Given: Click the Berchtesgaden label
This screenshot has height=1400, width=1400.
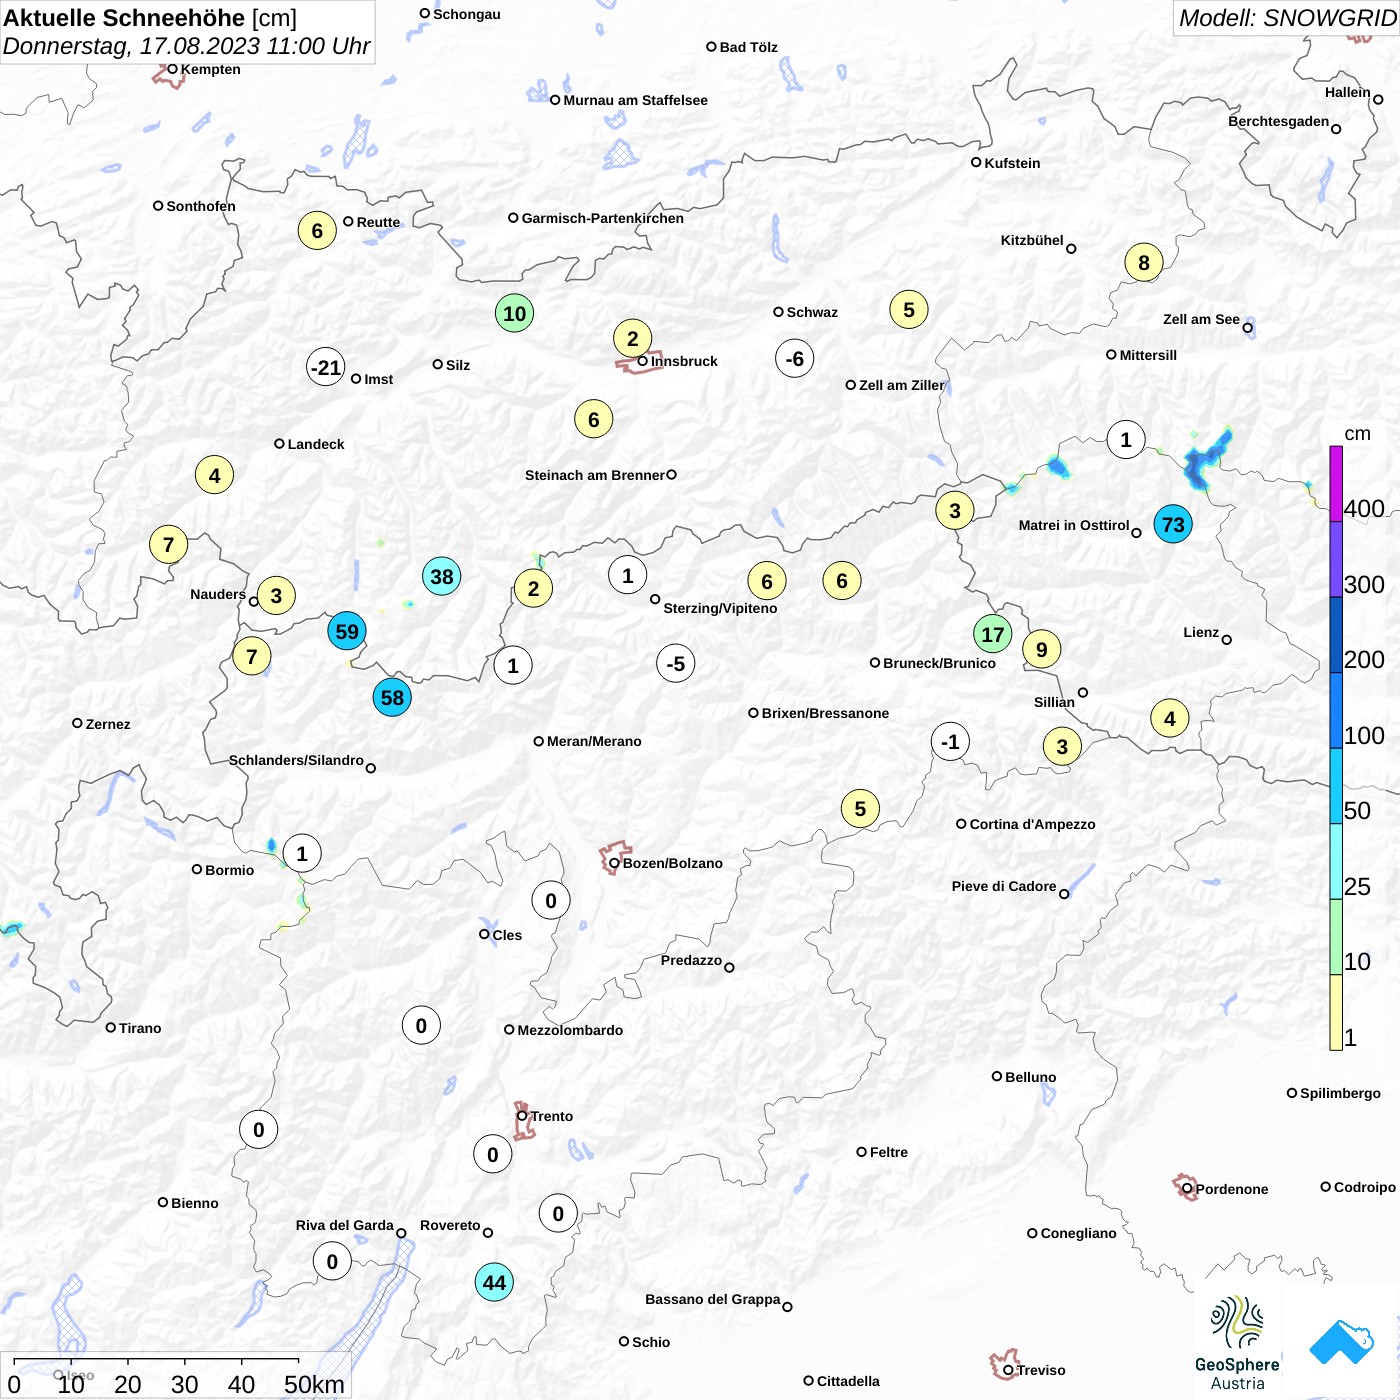Looking at the screenshot, I should pyautogui.click(x=1279, y=121).
